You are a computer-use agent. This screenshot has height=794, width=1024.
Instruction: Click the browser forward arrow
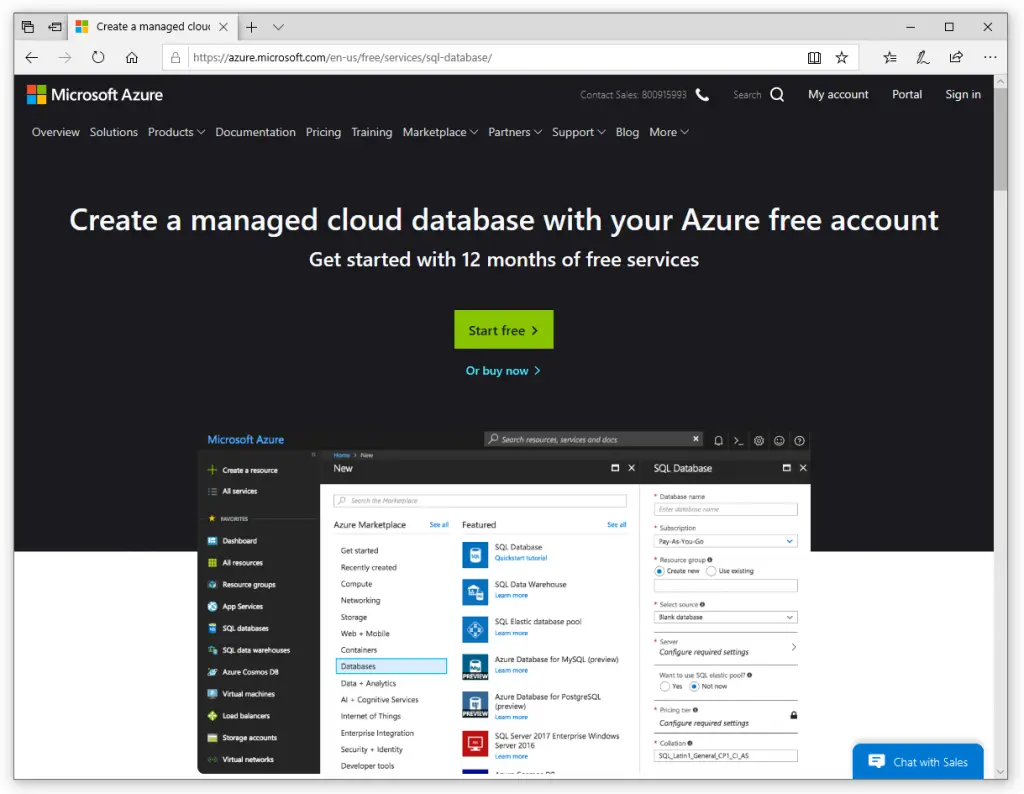tap(65, 57)
